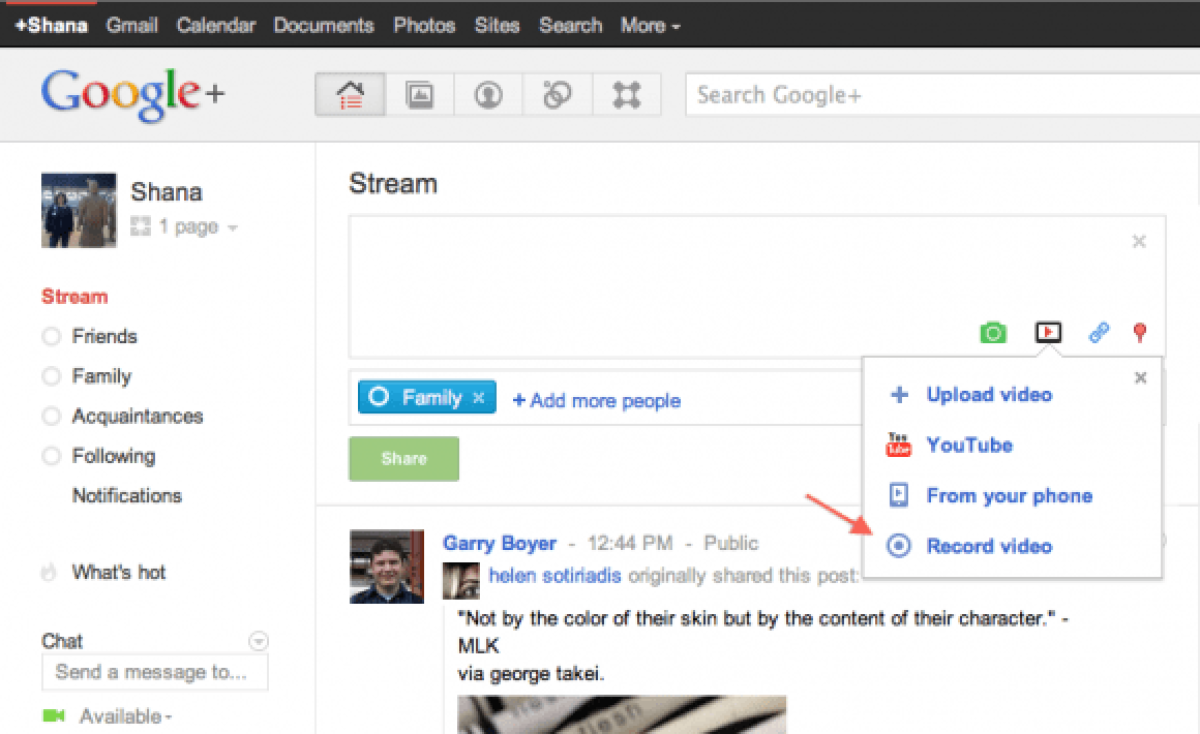Open the Games icon in navigation bar

pos(626,96)
